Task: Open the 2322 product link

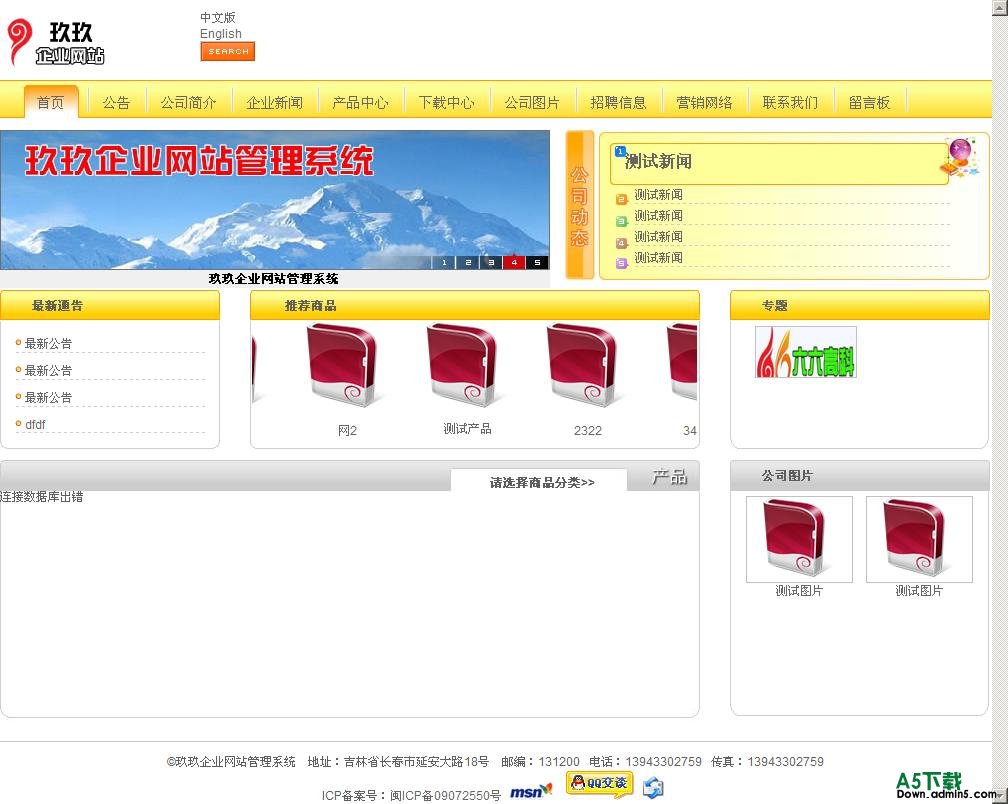Action: [x=588, y=430]
